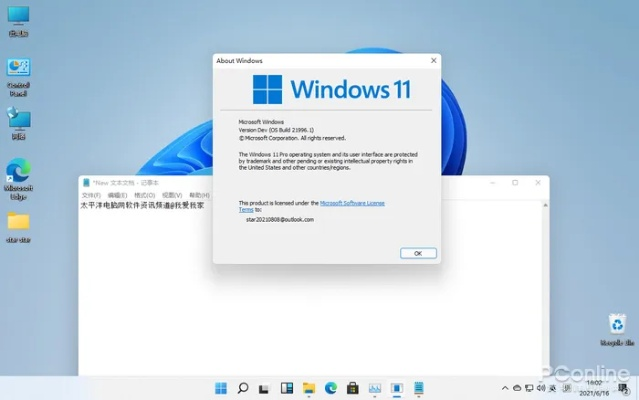Open the notification center icon

[x=624, y=389]
